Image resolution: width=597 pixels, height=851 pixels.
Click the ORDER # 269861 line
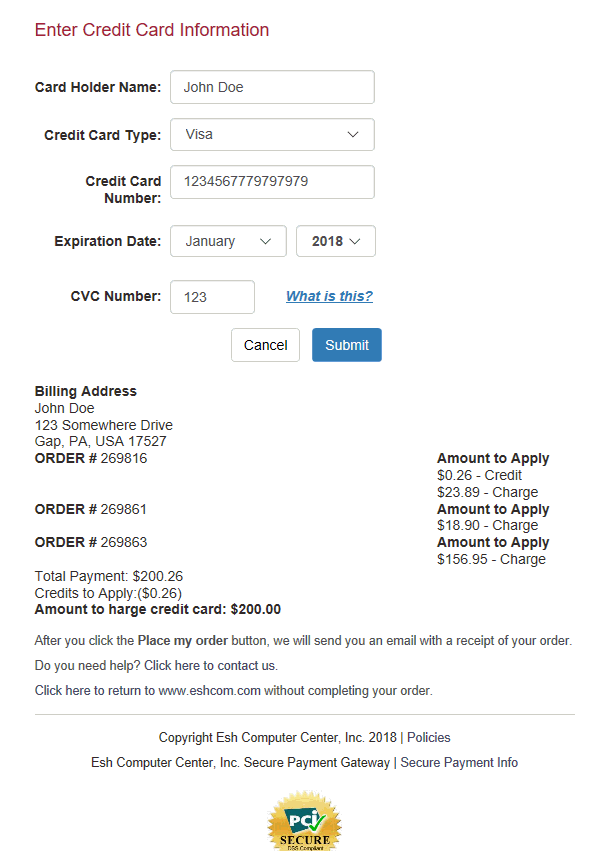pos(91,509)
